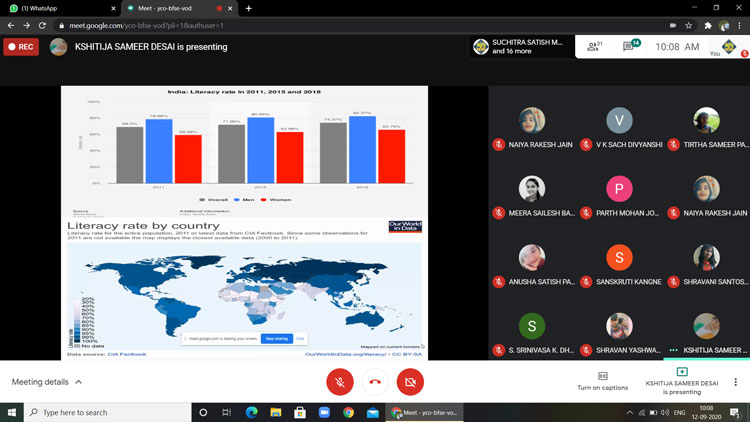The image size is (750, 422).
Task: Click the REC recording indicator
Action: pyautogui.click(x=21, y=47)
